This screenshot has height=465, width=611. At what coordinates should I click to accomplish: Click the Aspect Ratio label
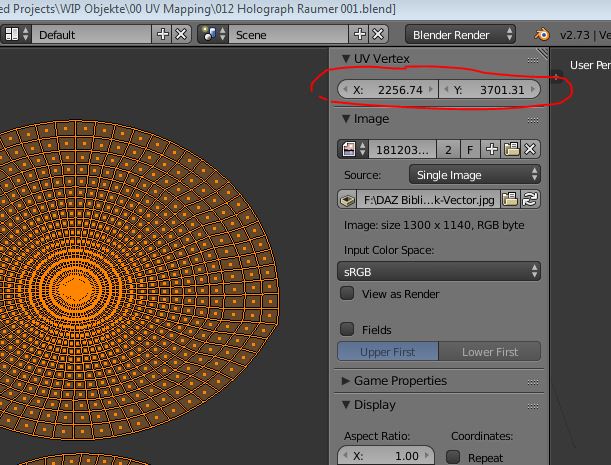coord(377,436)
